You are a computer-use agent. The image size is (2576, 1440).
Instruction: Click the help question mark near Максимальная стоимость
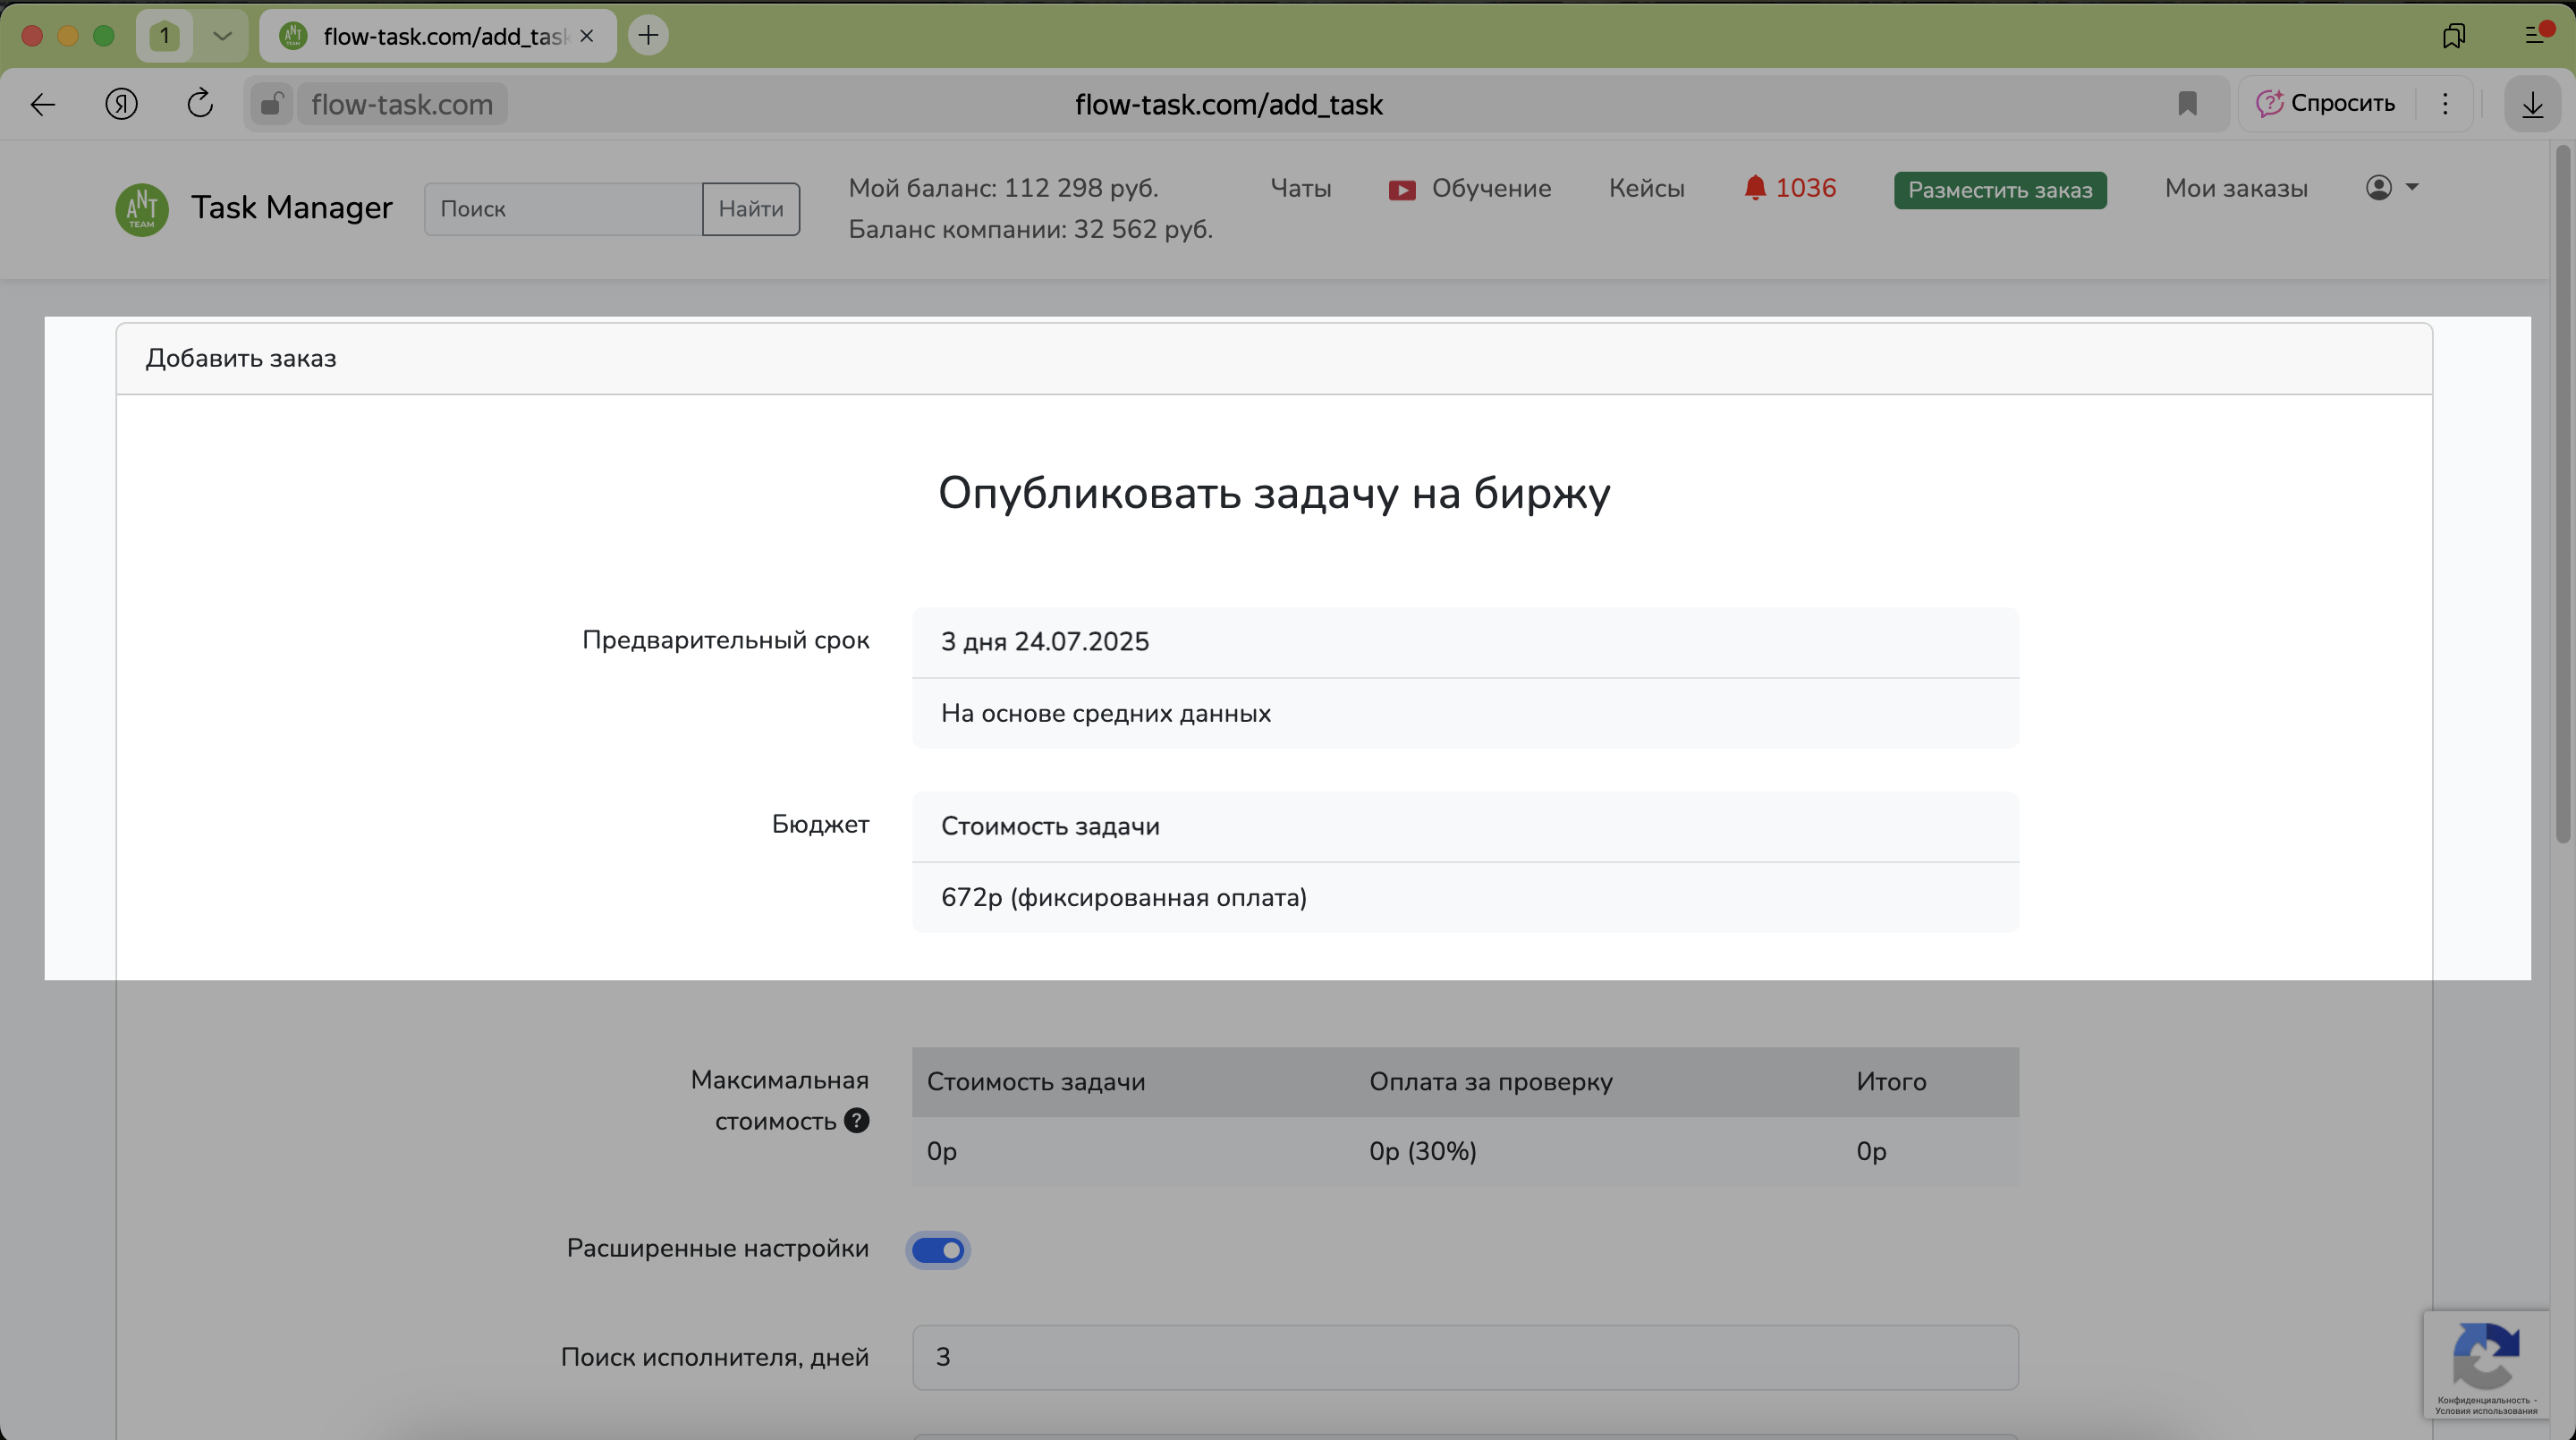[856, 1120]
